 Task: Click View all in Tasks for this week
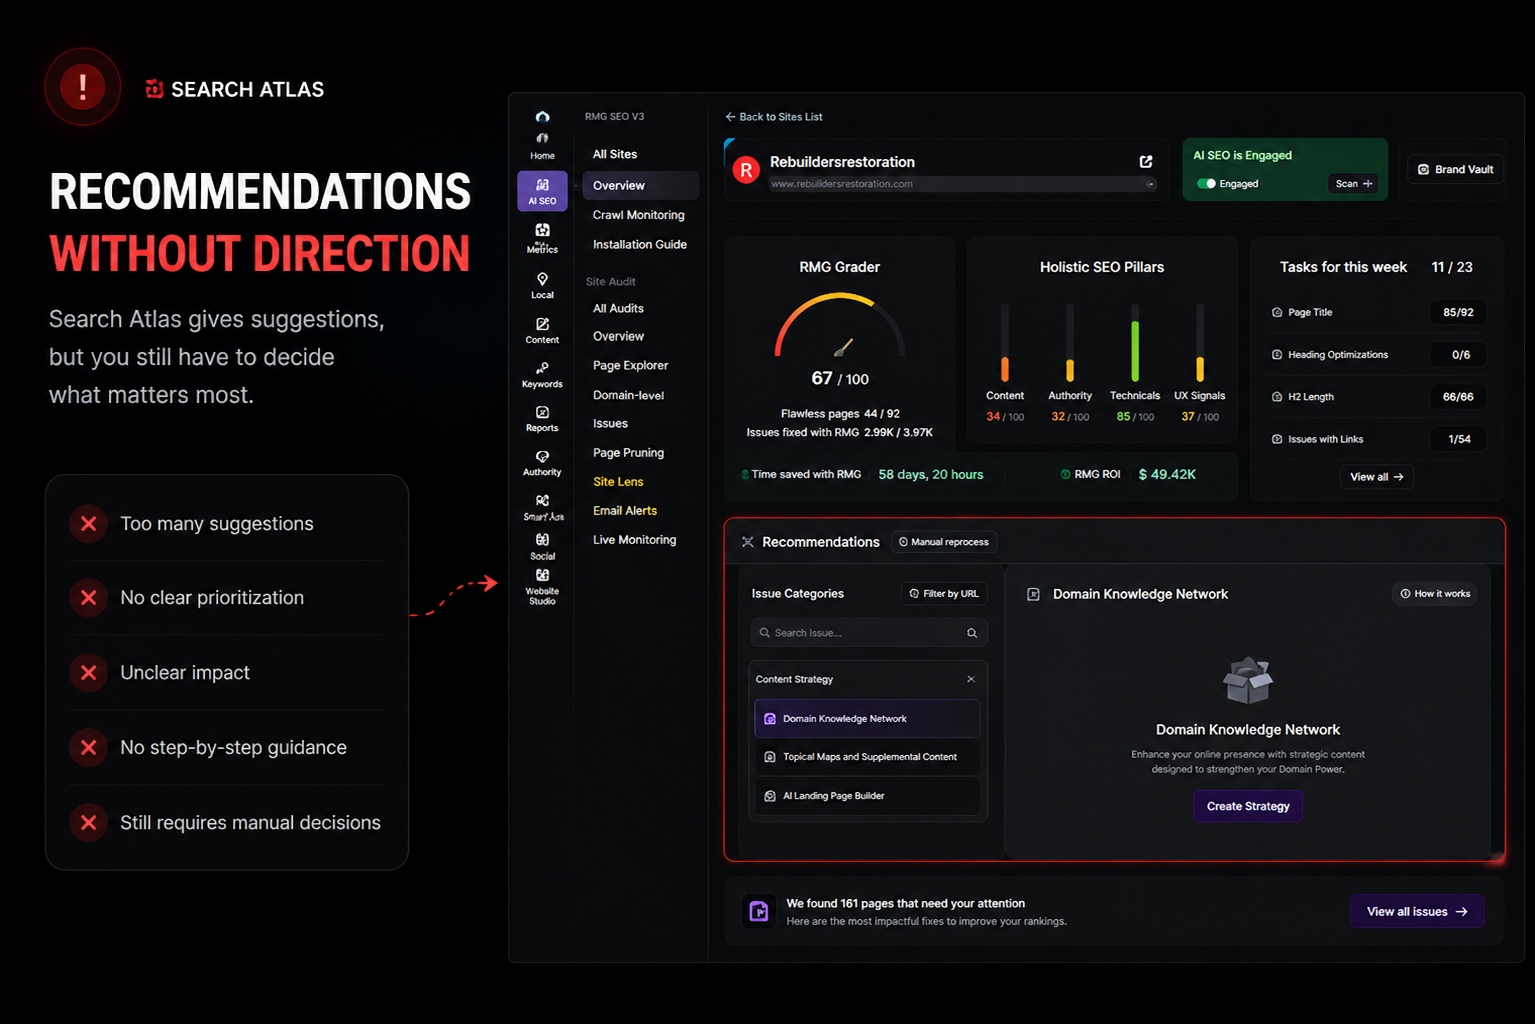[x=1377, y=477]
